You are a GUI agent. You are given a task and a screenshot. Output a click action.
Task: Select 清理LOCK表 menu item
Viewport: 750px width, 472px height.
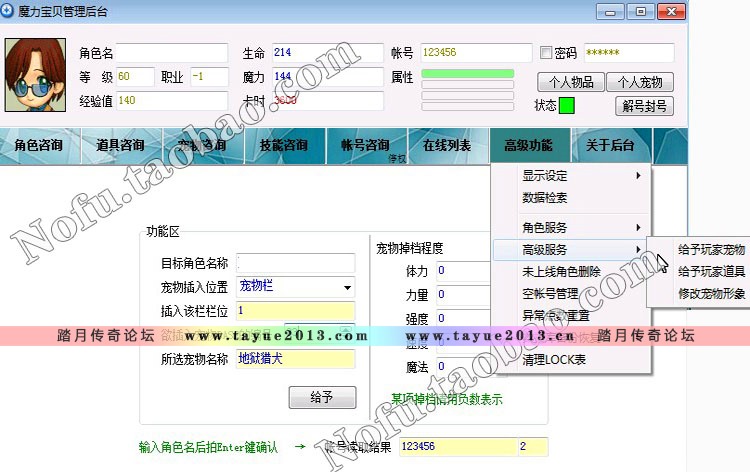572,360
